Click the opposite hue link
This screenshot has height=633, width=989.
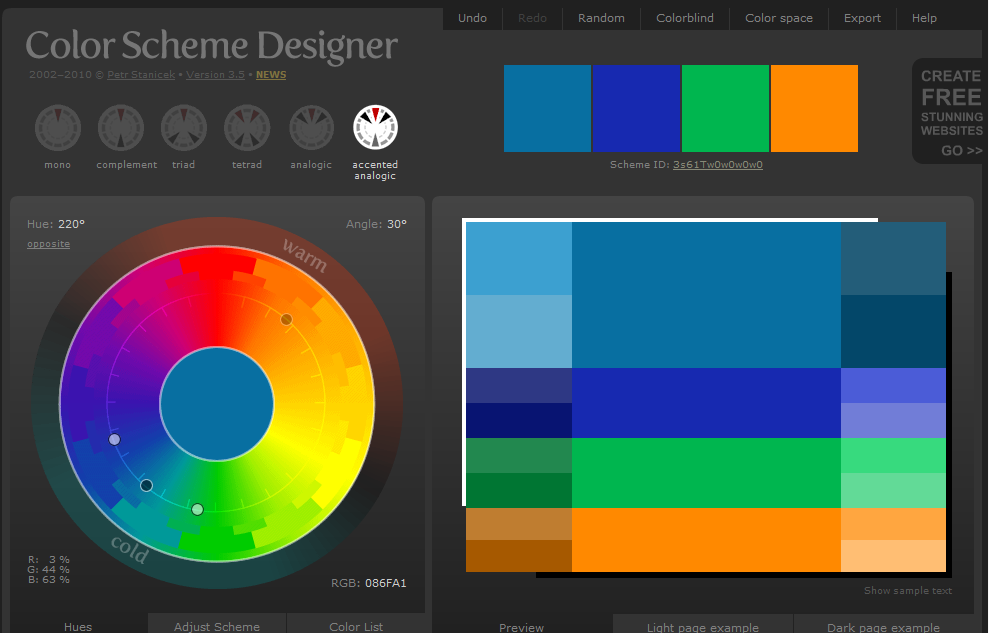click(x=48, y=244)
